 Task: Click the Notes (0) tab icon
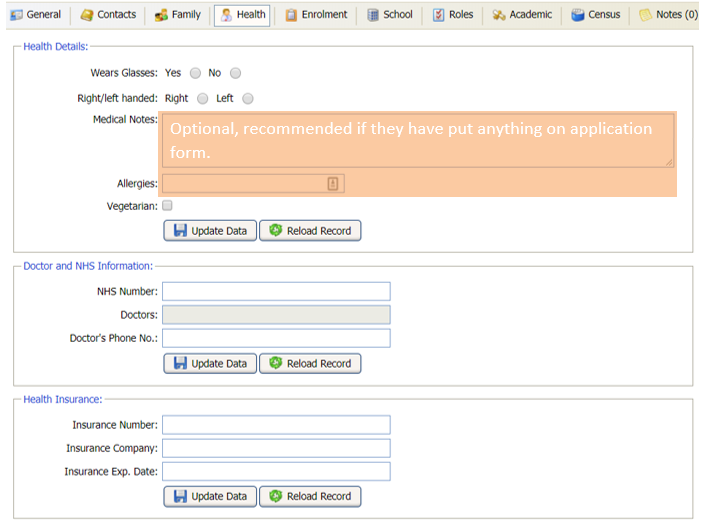coord(645,15)
